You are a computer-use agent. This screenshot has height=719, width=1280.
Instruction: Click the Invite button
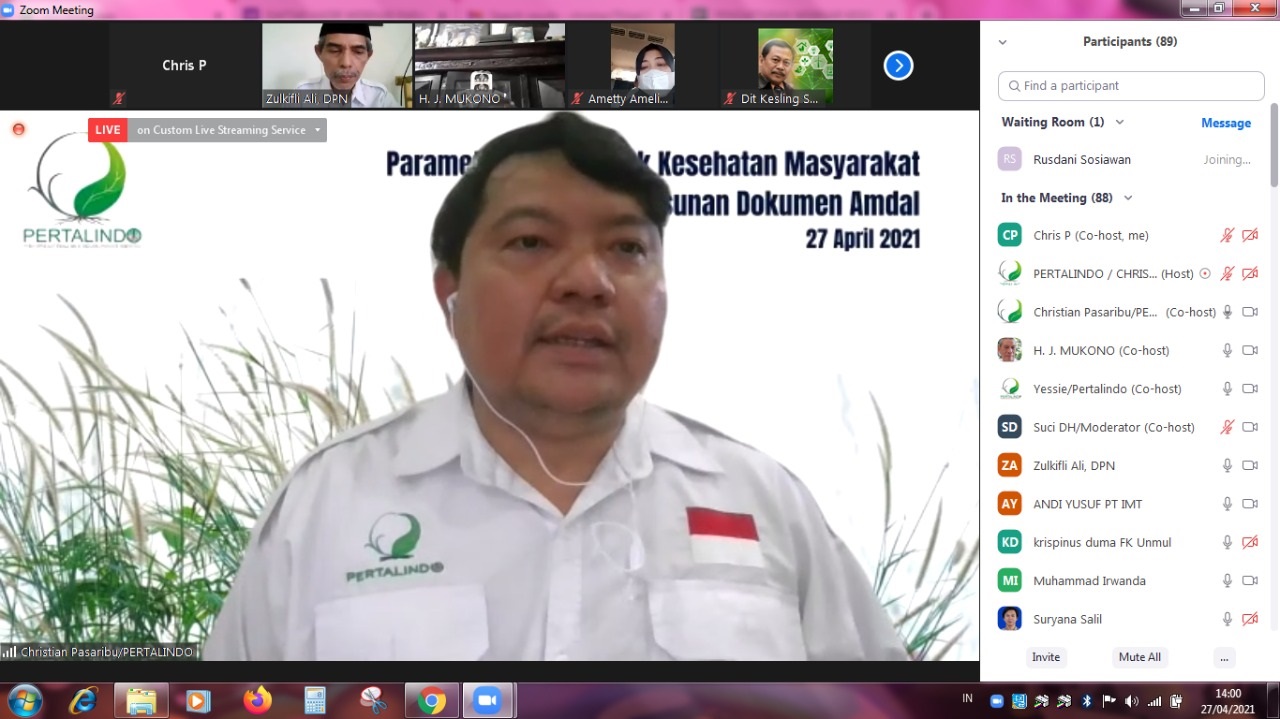(x=1046, y=657)
